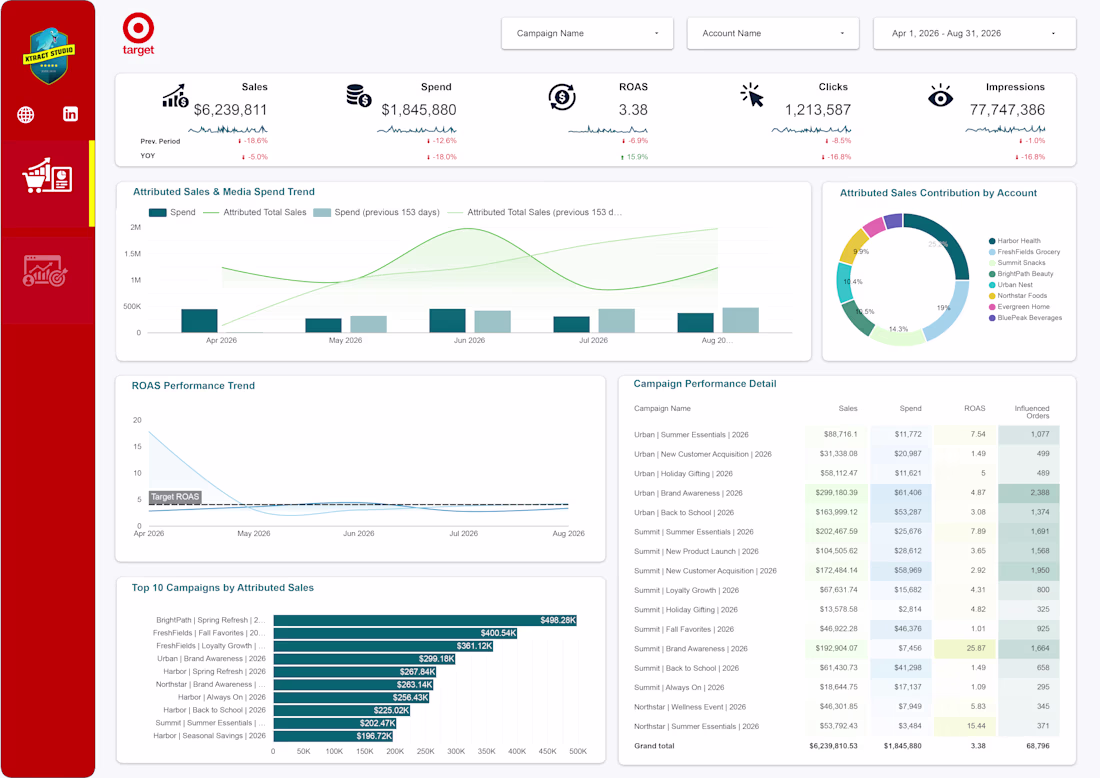
Task: Select Summit Snacks legend item
Action: coord(1017,262)
